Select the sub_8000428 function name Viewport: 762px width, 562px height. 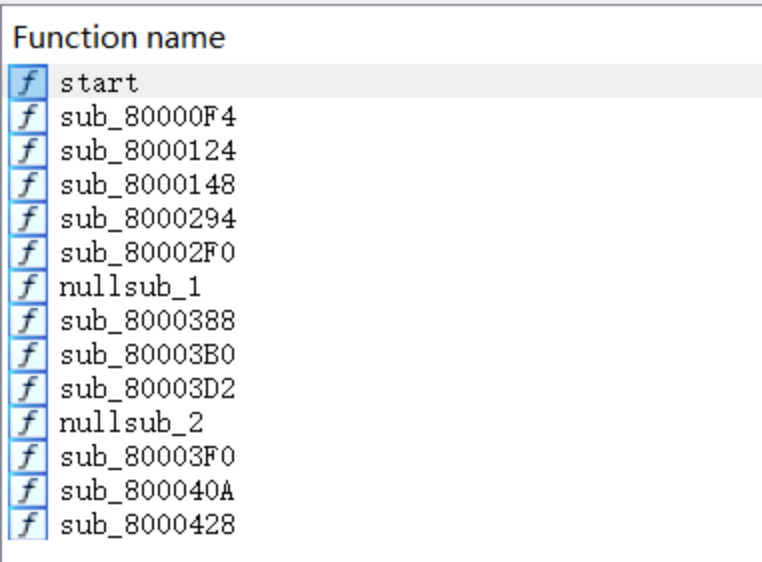tap(148, 525)
